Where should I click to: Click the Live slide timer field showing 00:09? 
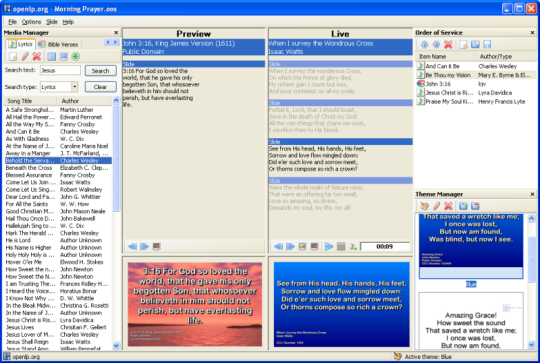tap(385, 247)
